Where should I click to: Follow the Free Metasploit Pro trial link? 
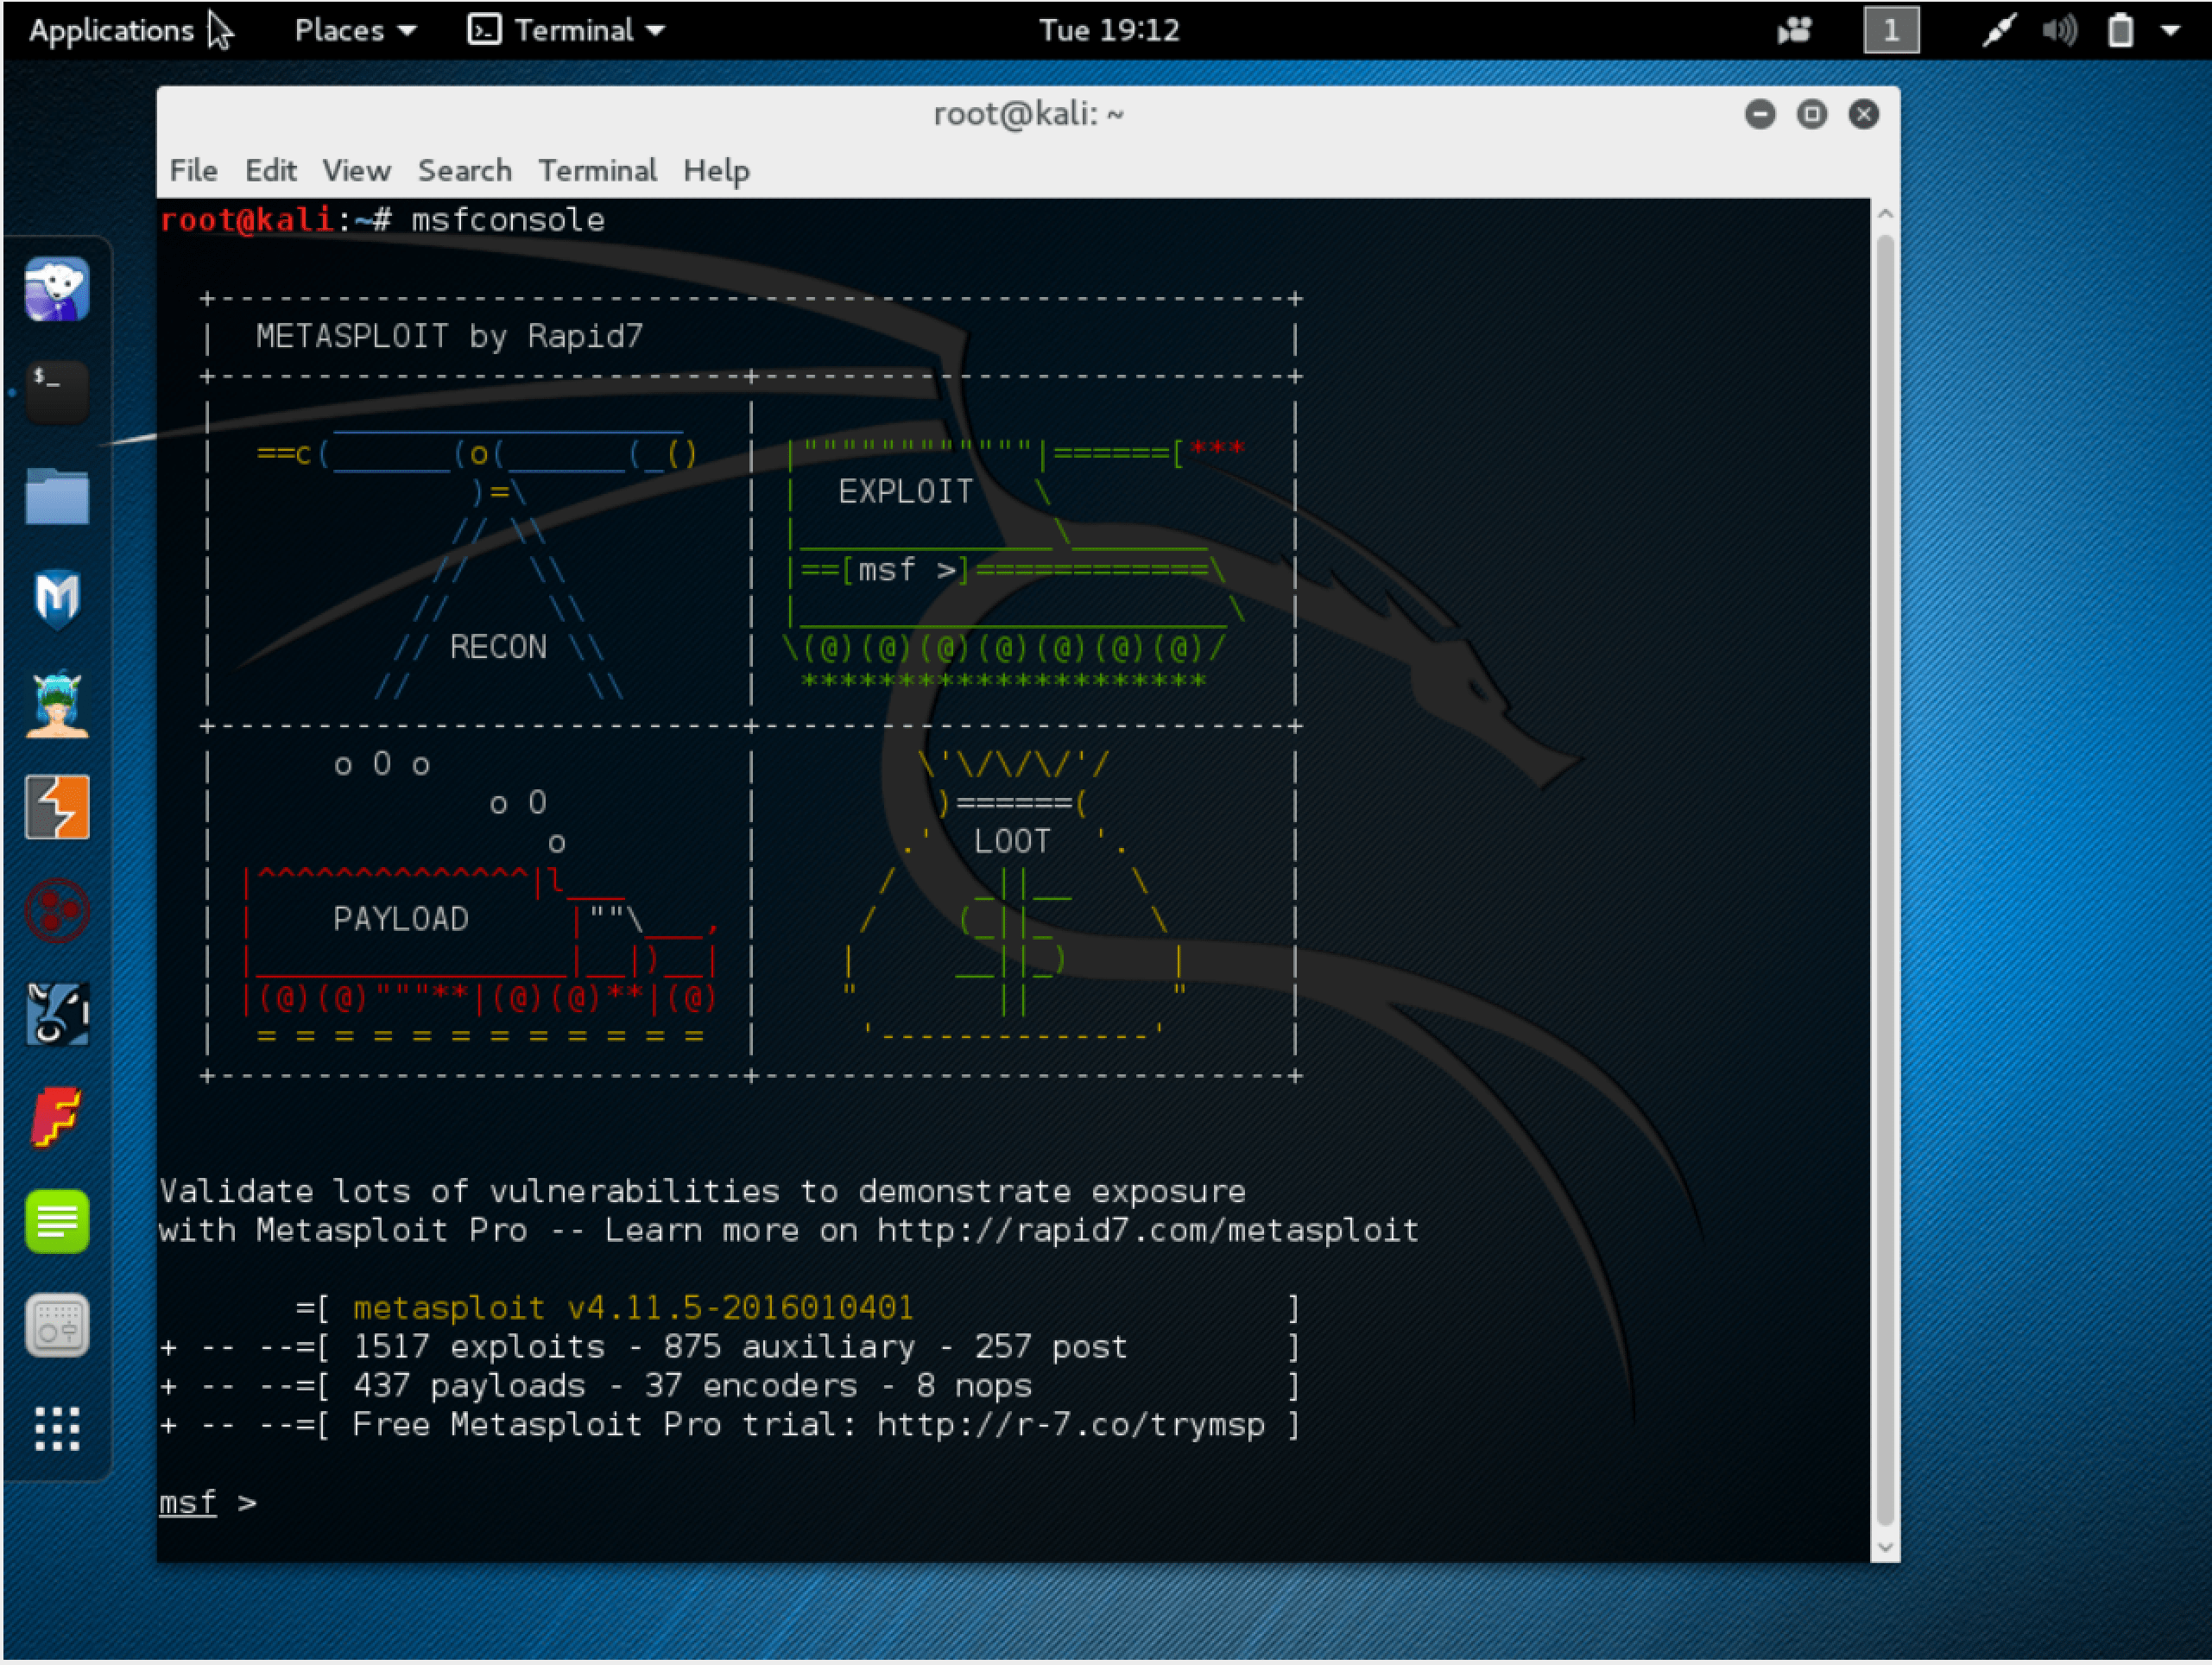click(x=1070, y=1424)
